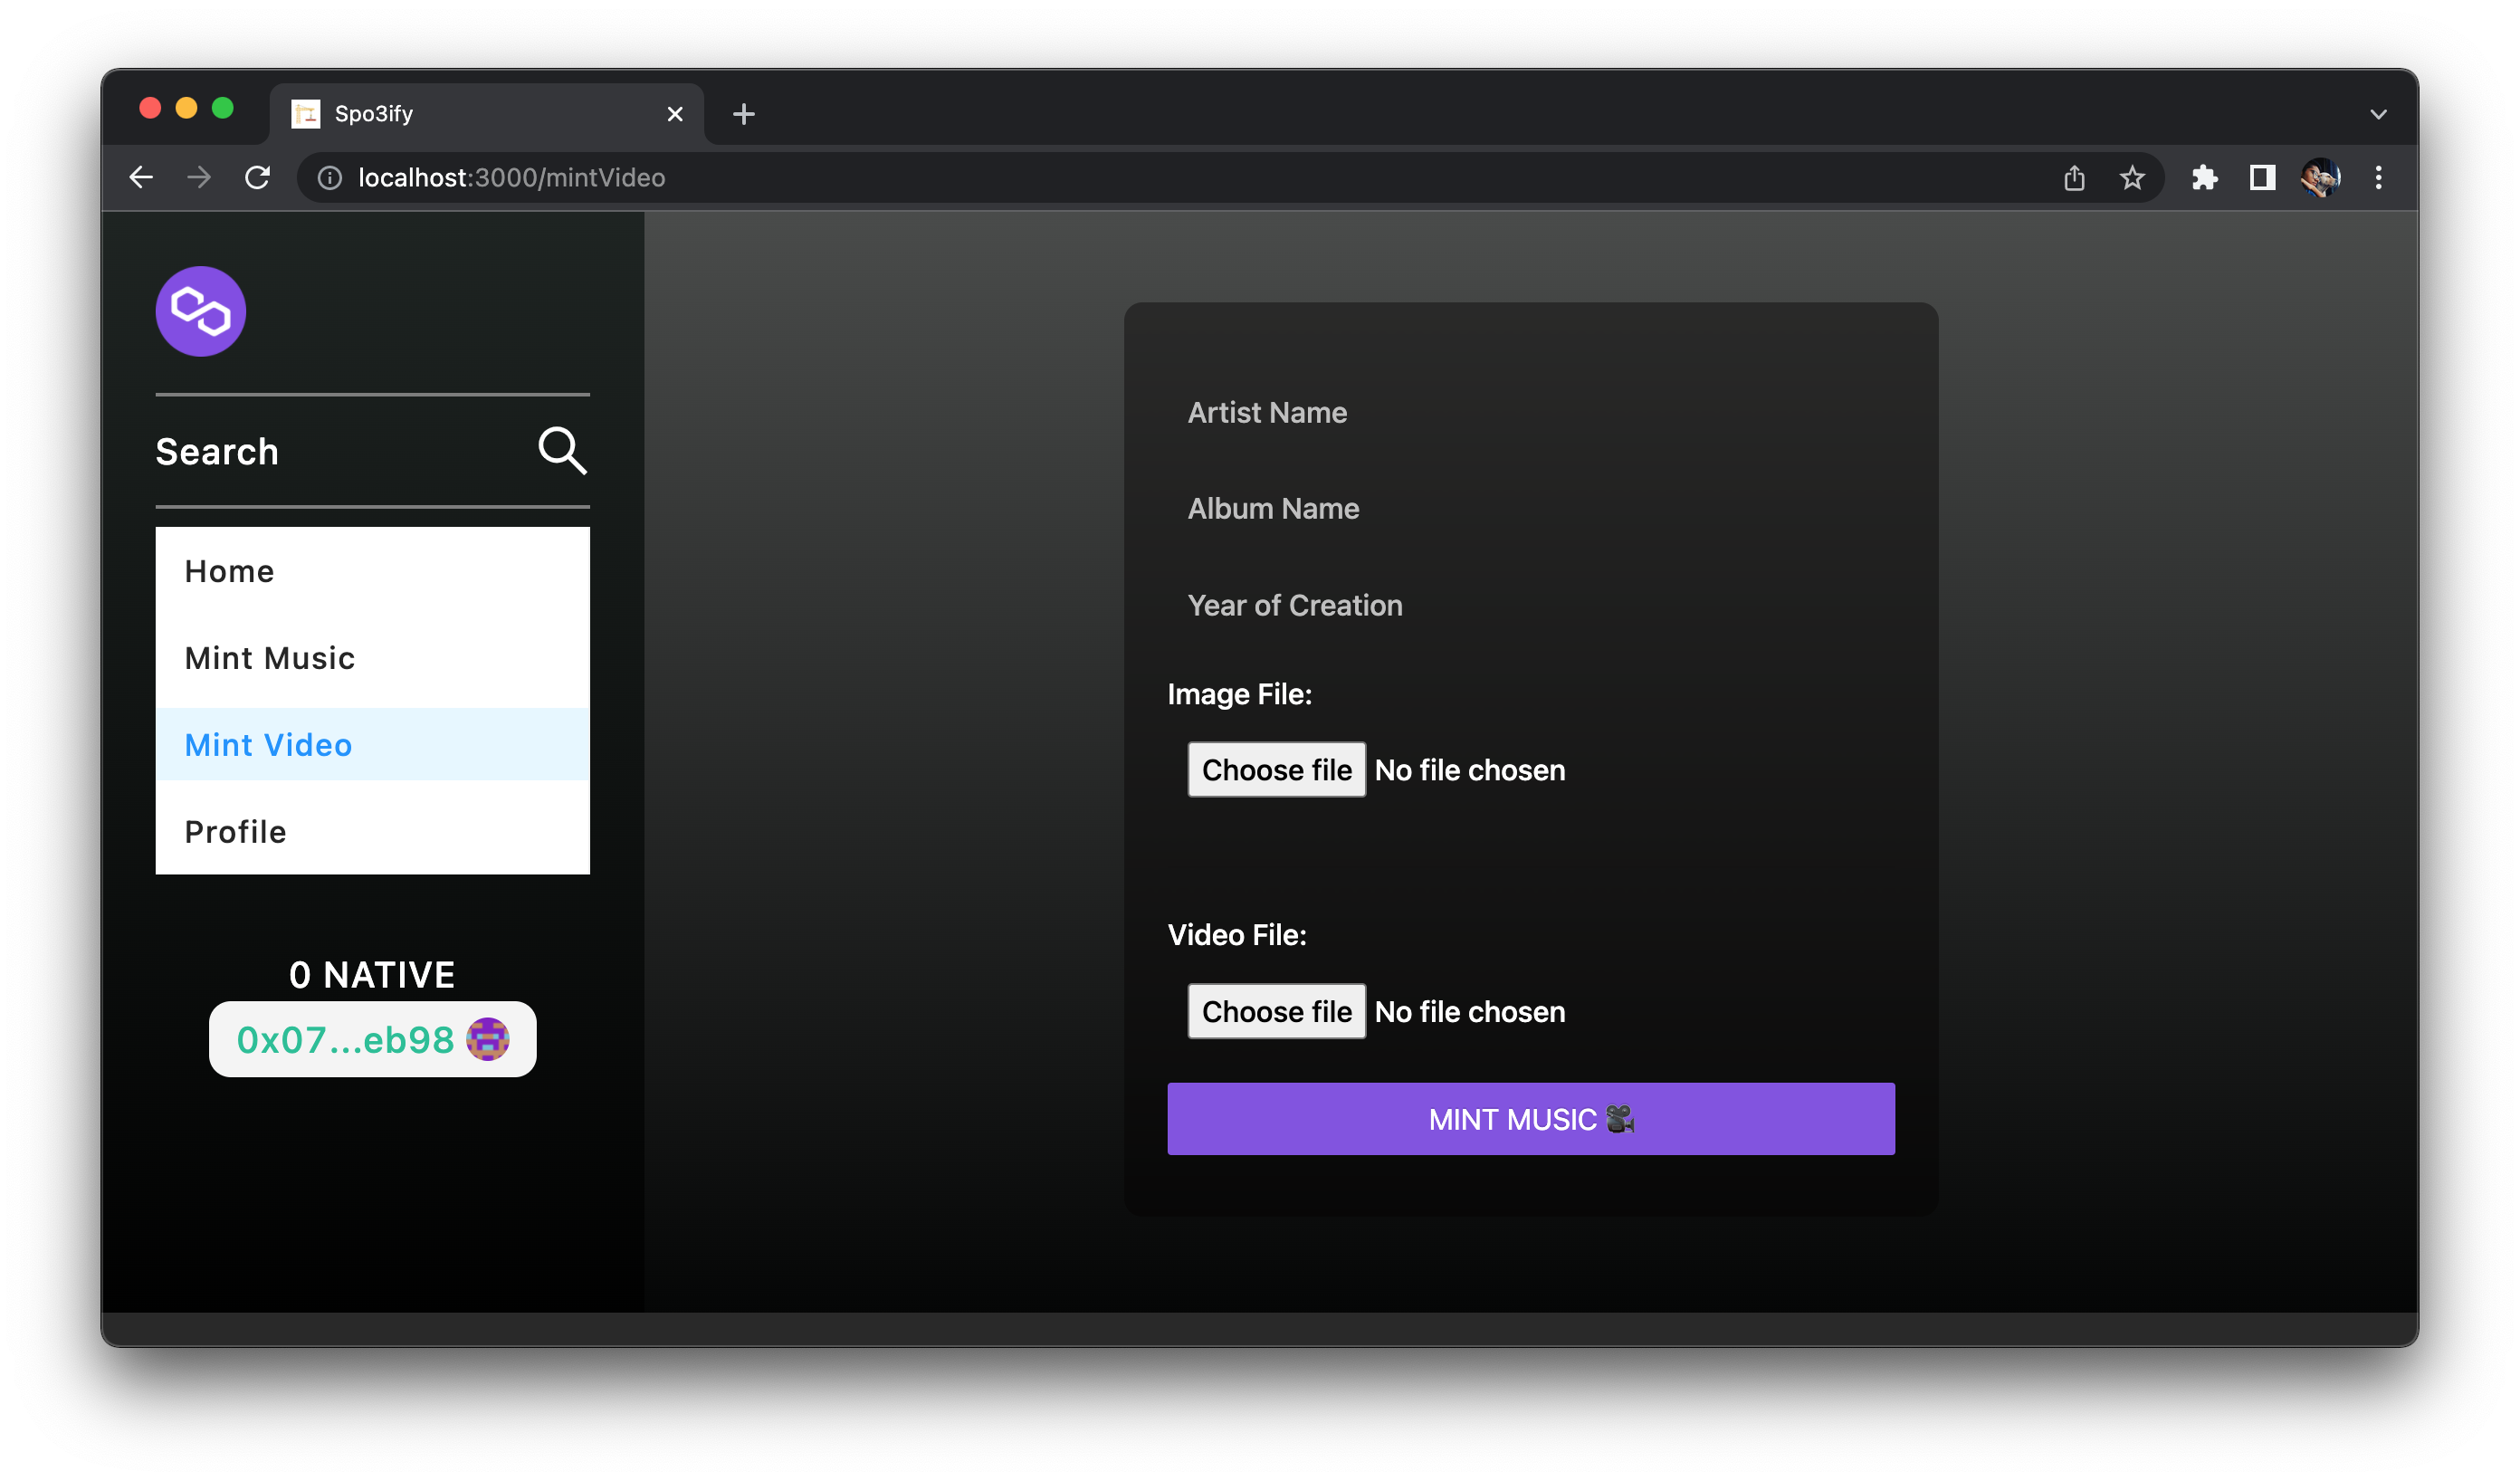Expand the tab search chevron
Viewport: 2520px width, 1481px height.
[2378, 114]
